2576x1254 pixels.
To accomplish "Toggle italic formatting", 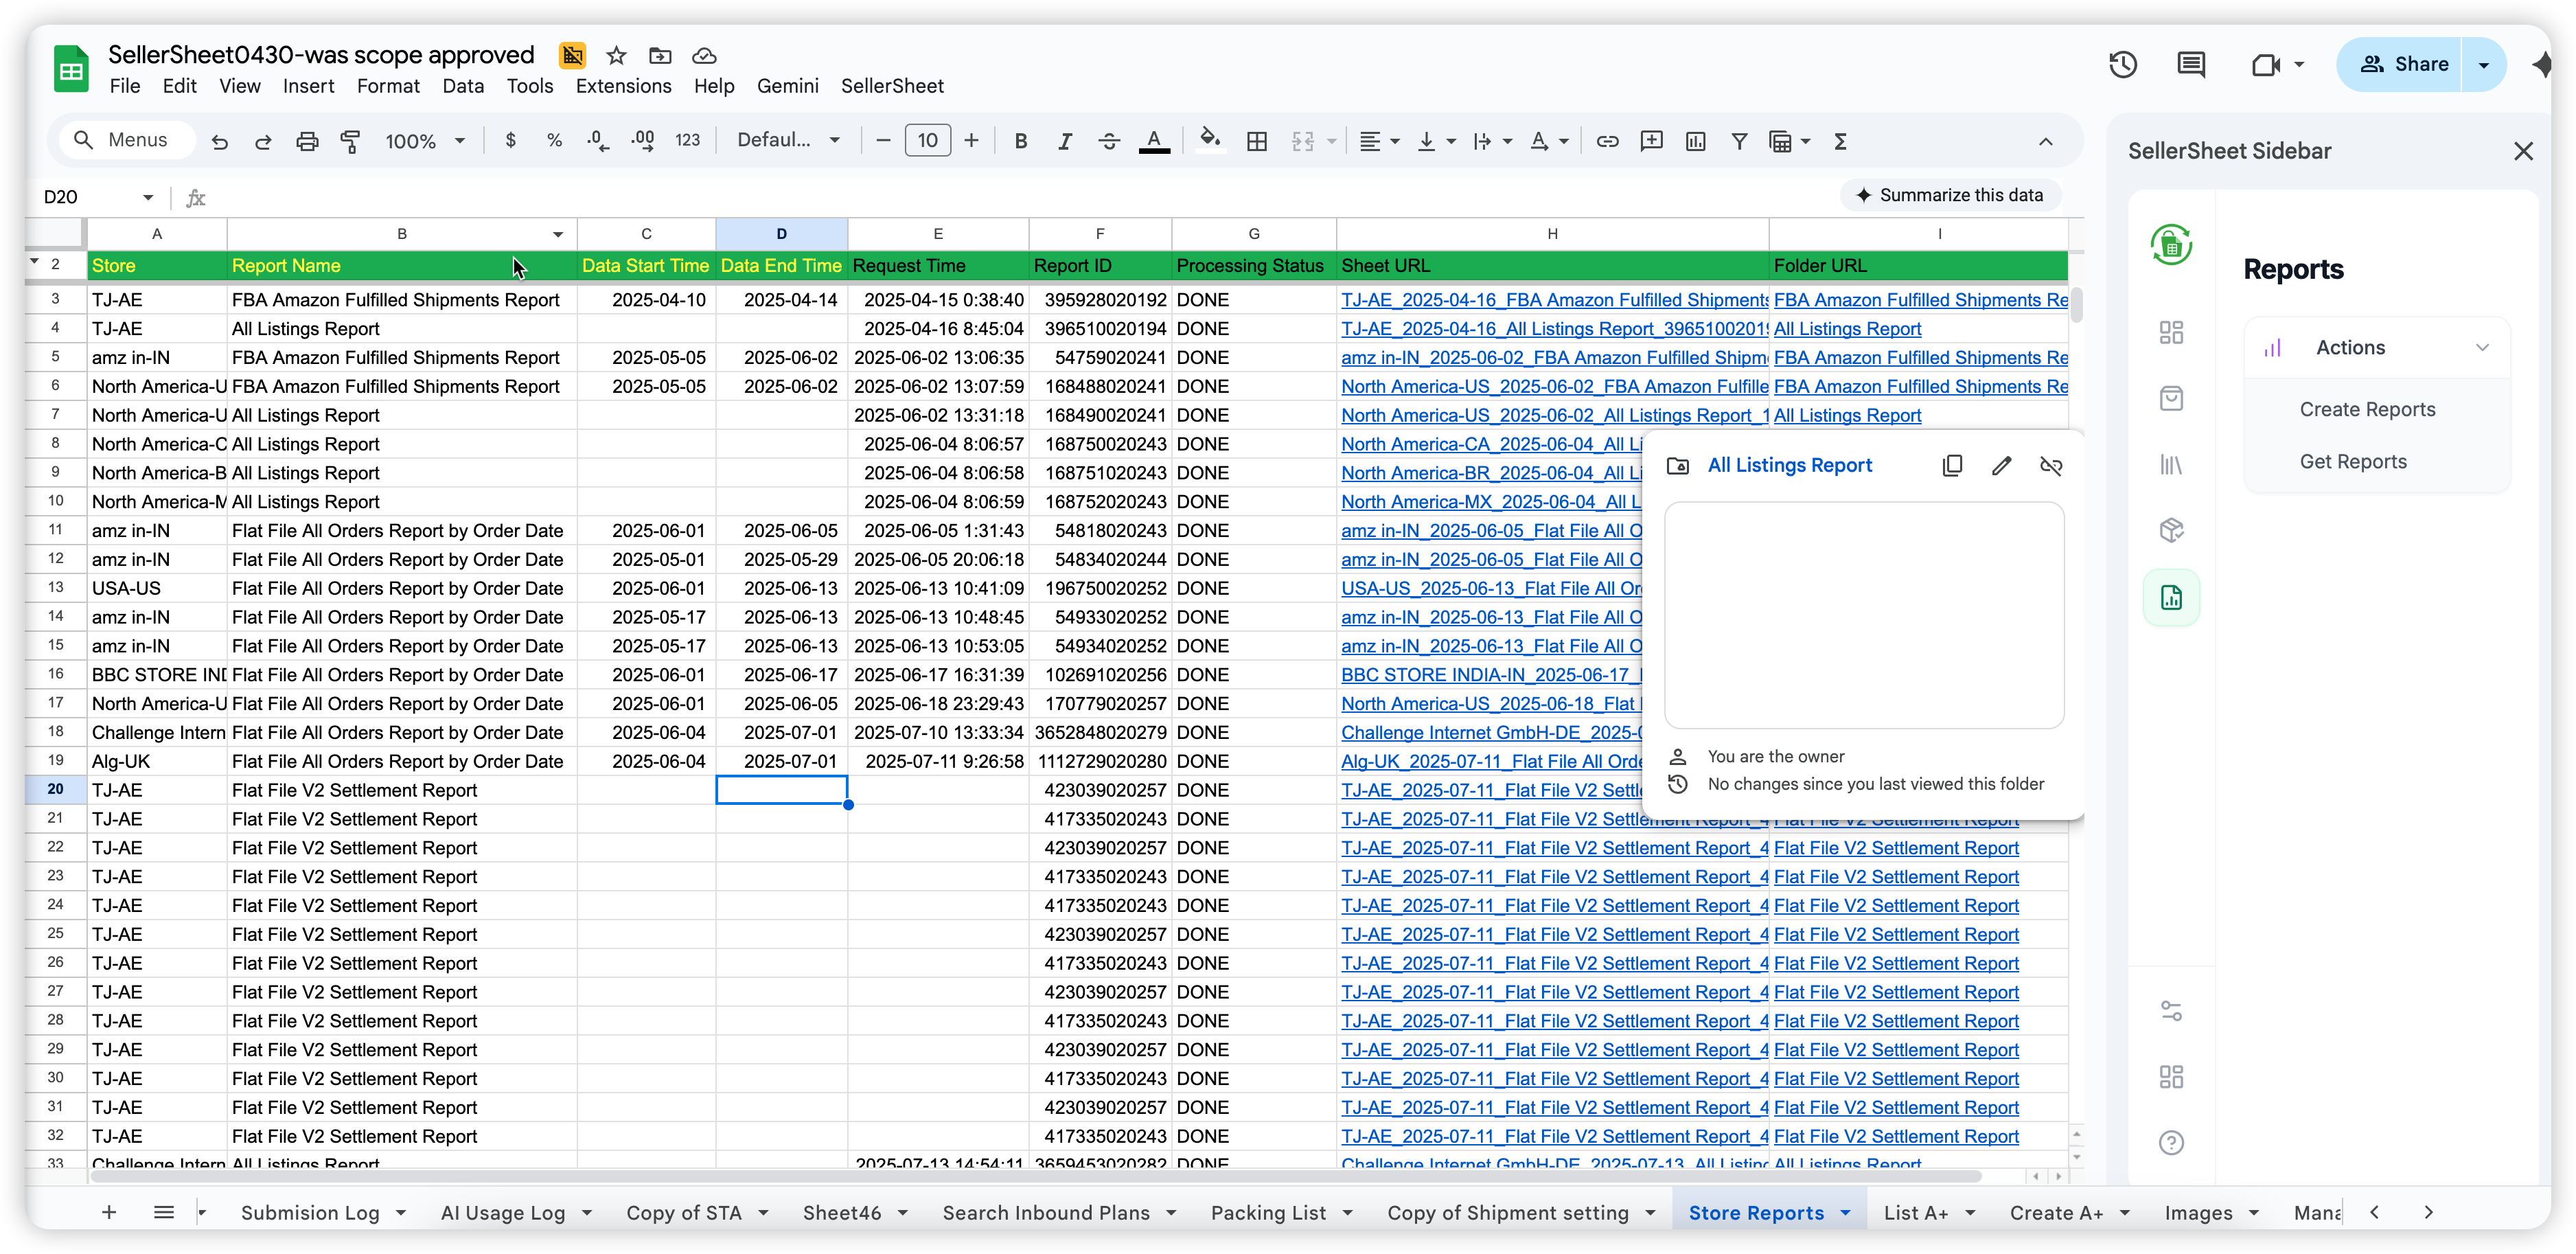I will (x=1064, y=141).
